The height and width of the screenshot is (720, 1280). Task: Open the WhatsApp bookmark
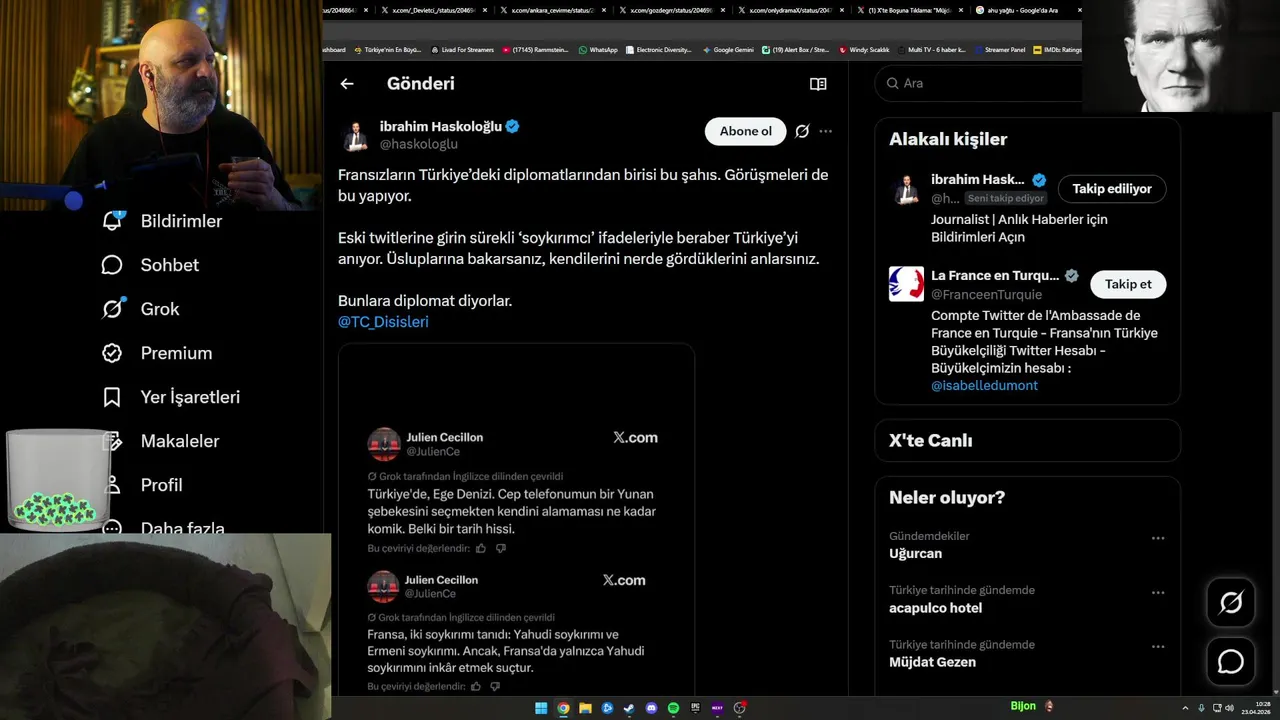(598, 49)
